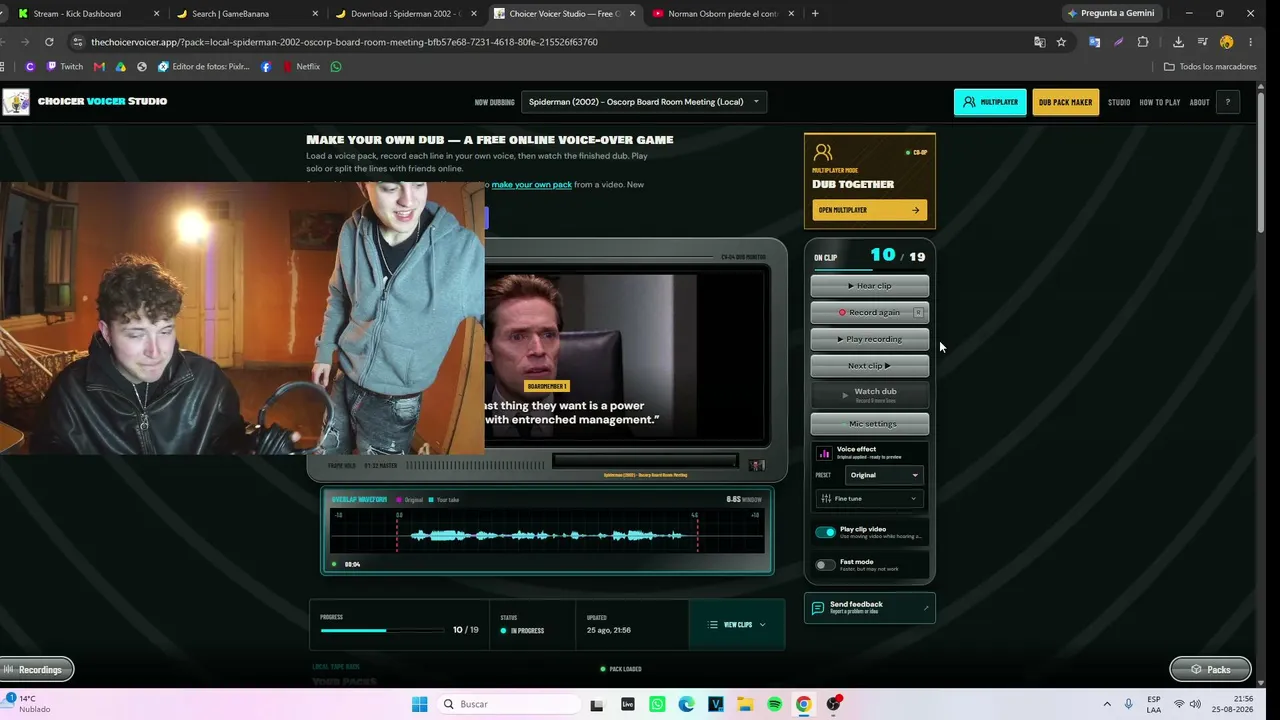The image size is (1280, 720).
Task: Open the WhatsApp bookmark icon
Action: point(336,67)
